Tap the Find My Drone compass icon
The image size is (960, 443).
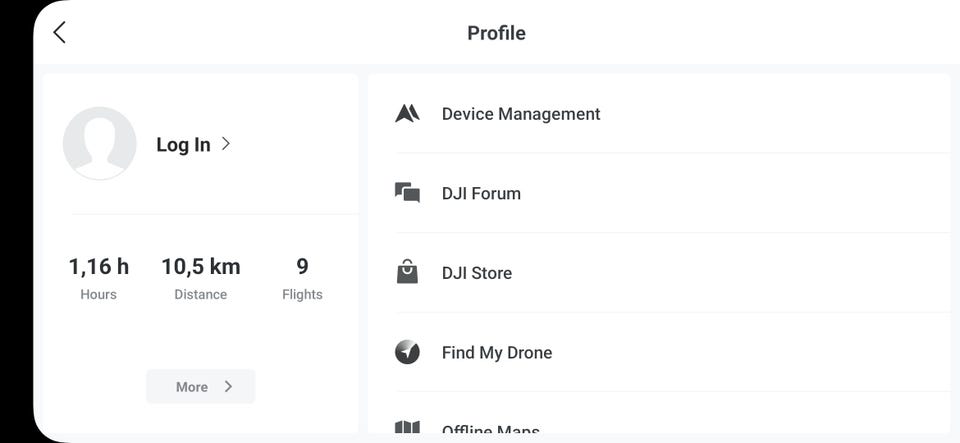coord(407,352)
